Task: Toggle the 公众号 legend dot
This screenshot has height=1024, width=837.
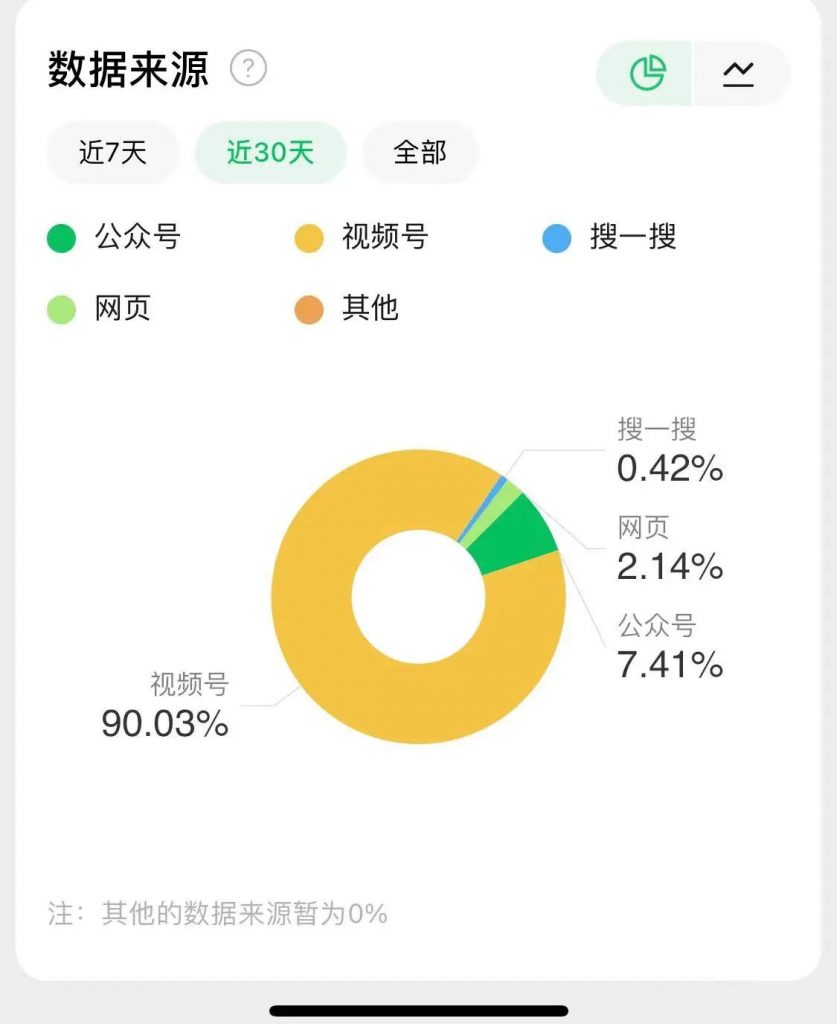Action: pos(61,239)
